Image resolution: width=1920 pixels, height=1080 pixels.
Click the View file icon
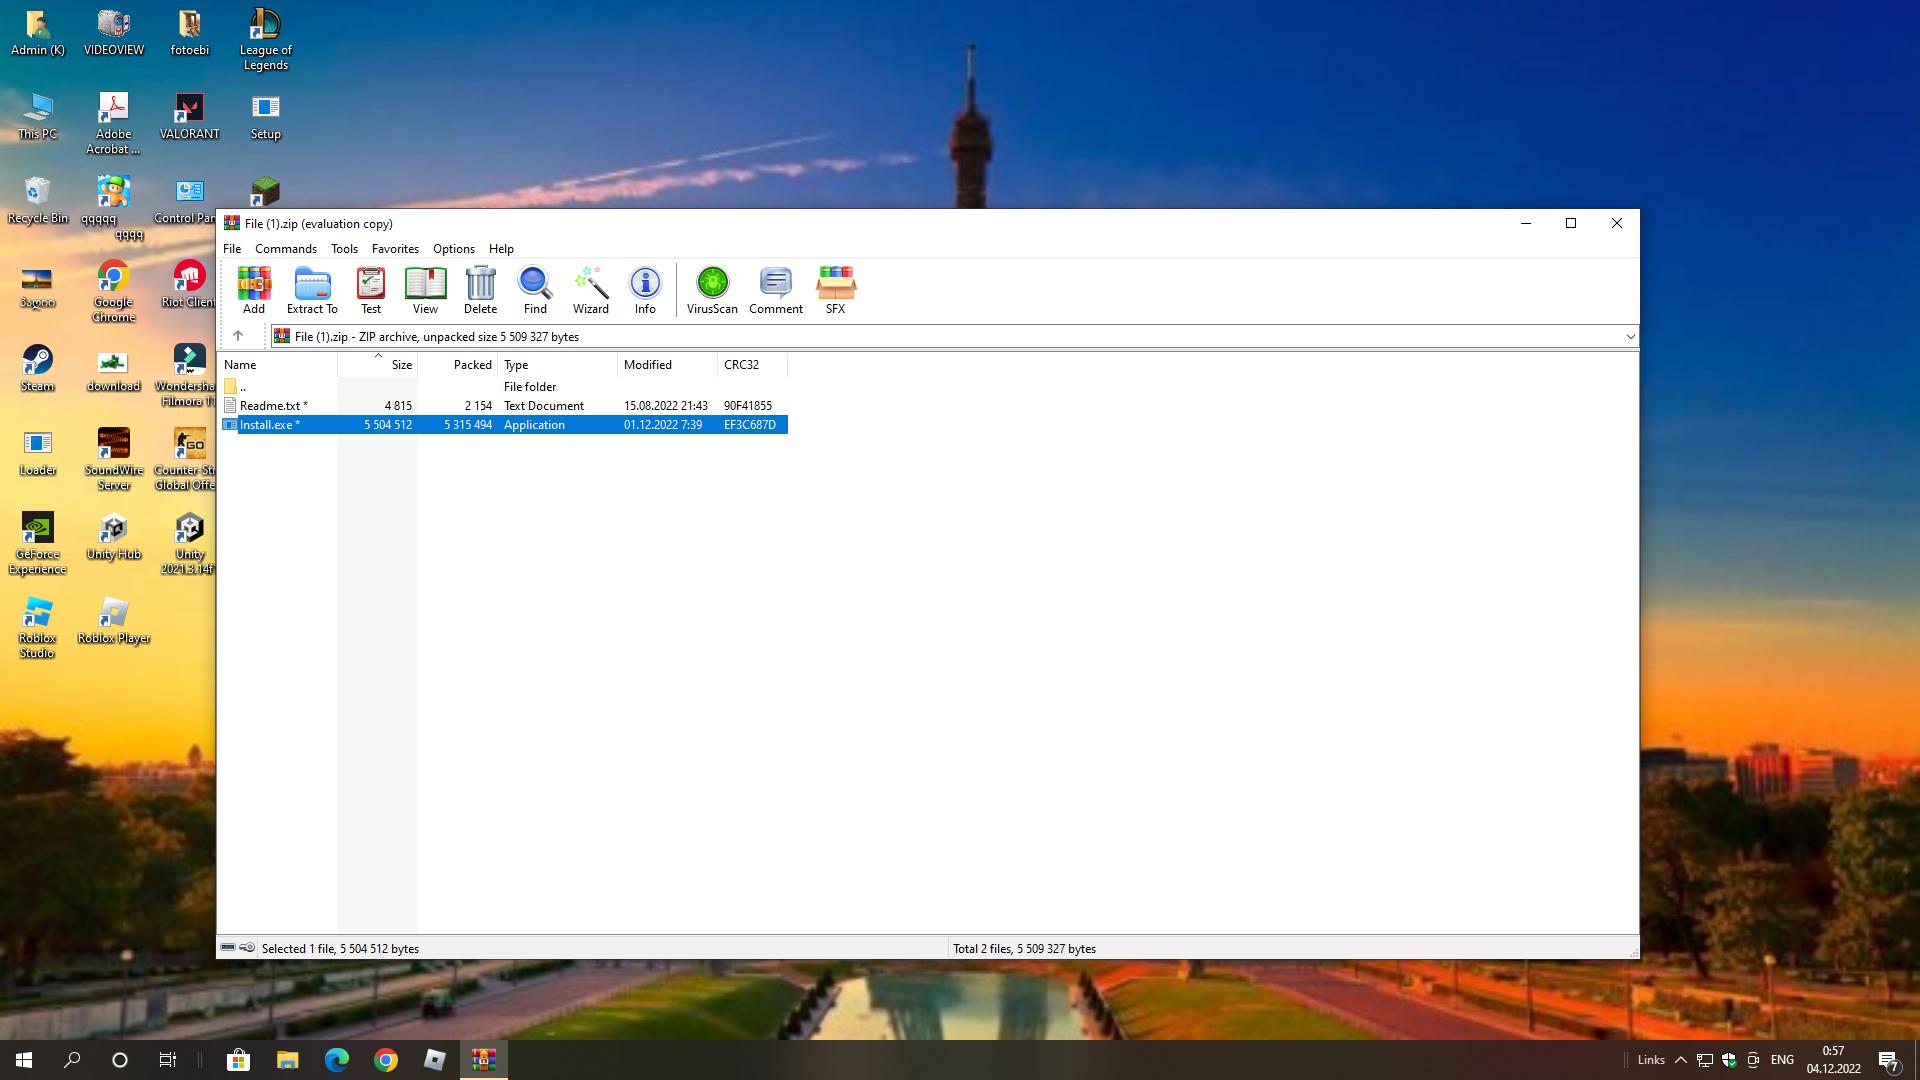425,289
